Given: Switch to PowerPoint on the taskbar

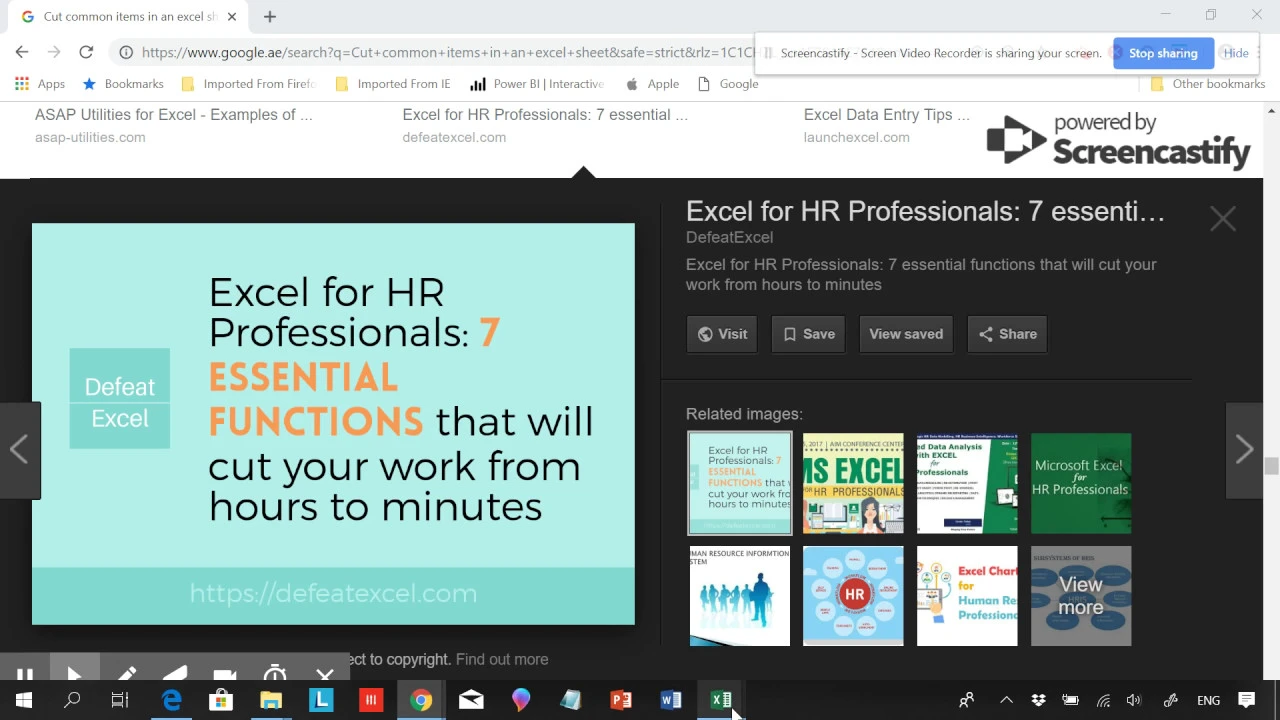Looking at the screenshot, I should click(621, 700).
